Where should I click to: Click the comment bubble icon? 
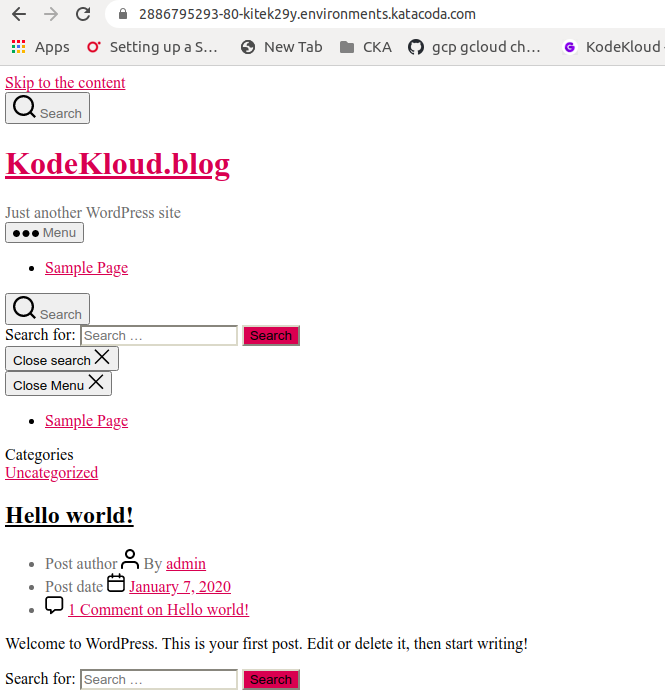point(54,606)
